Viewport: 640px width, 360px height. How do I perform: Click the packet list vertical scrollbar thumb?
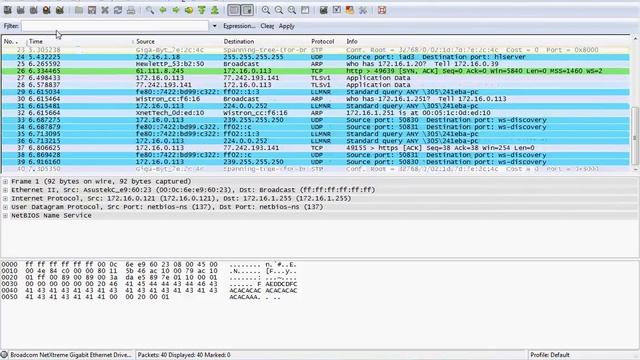coord(635,136)
